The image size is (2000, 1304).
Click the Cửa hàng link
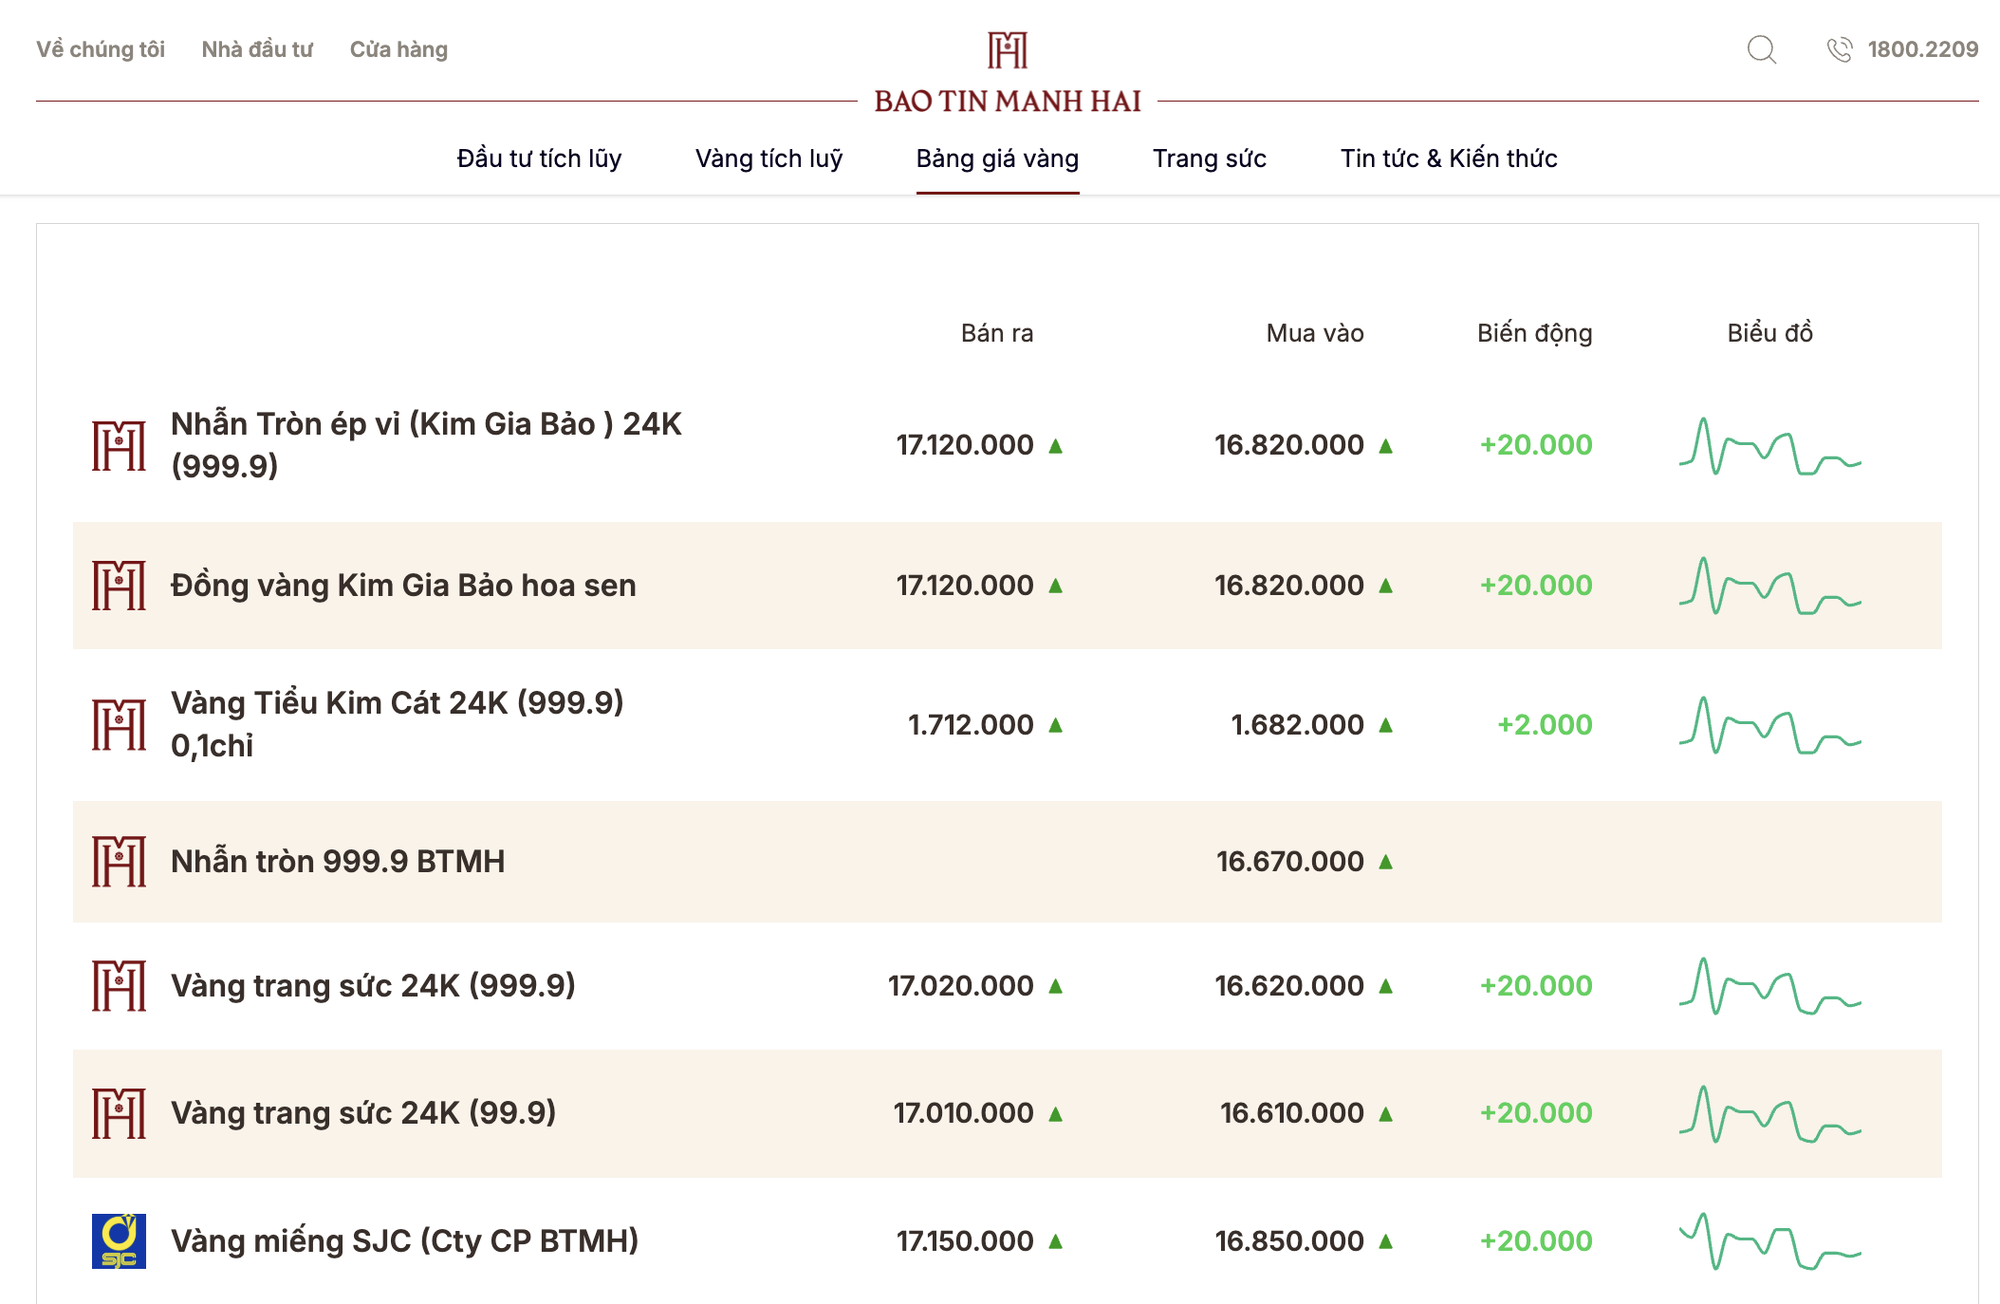pos(398,49)
